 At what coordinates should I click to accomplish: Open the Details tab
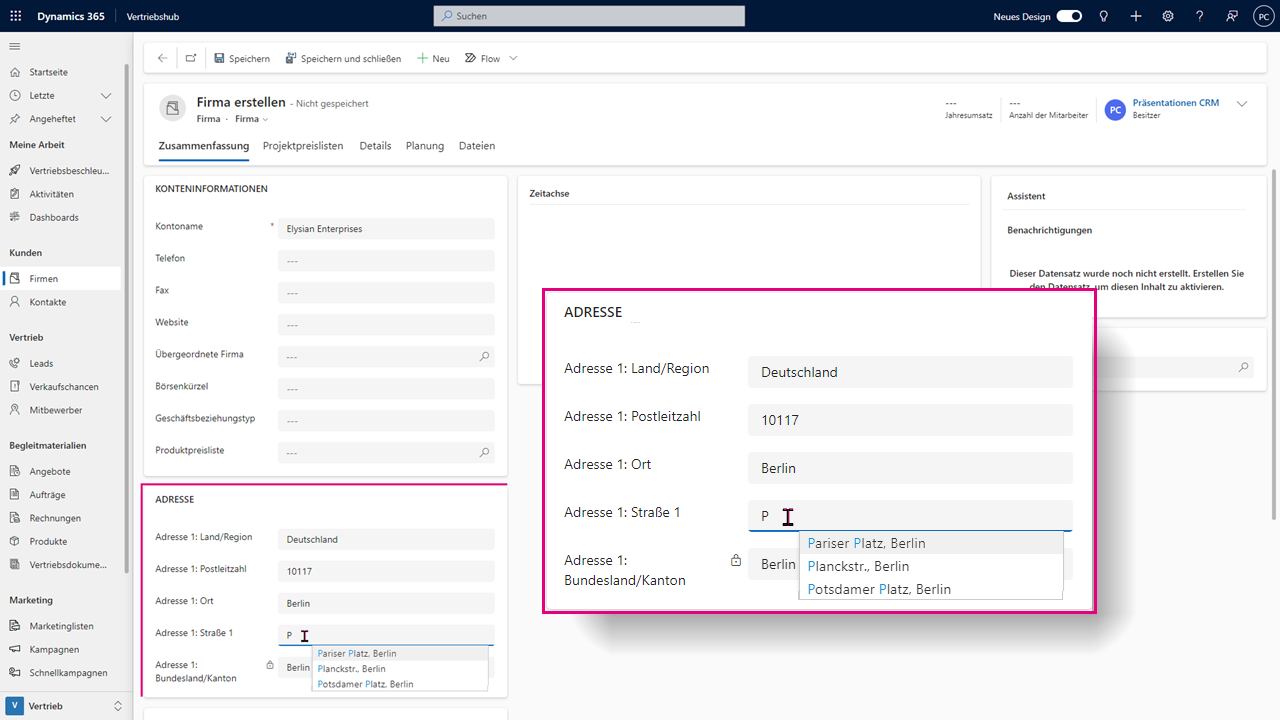pyautogui.click(x=375, y=146)
